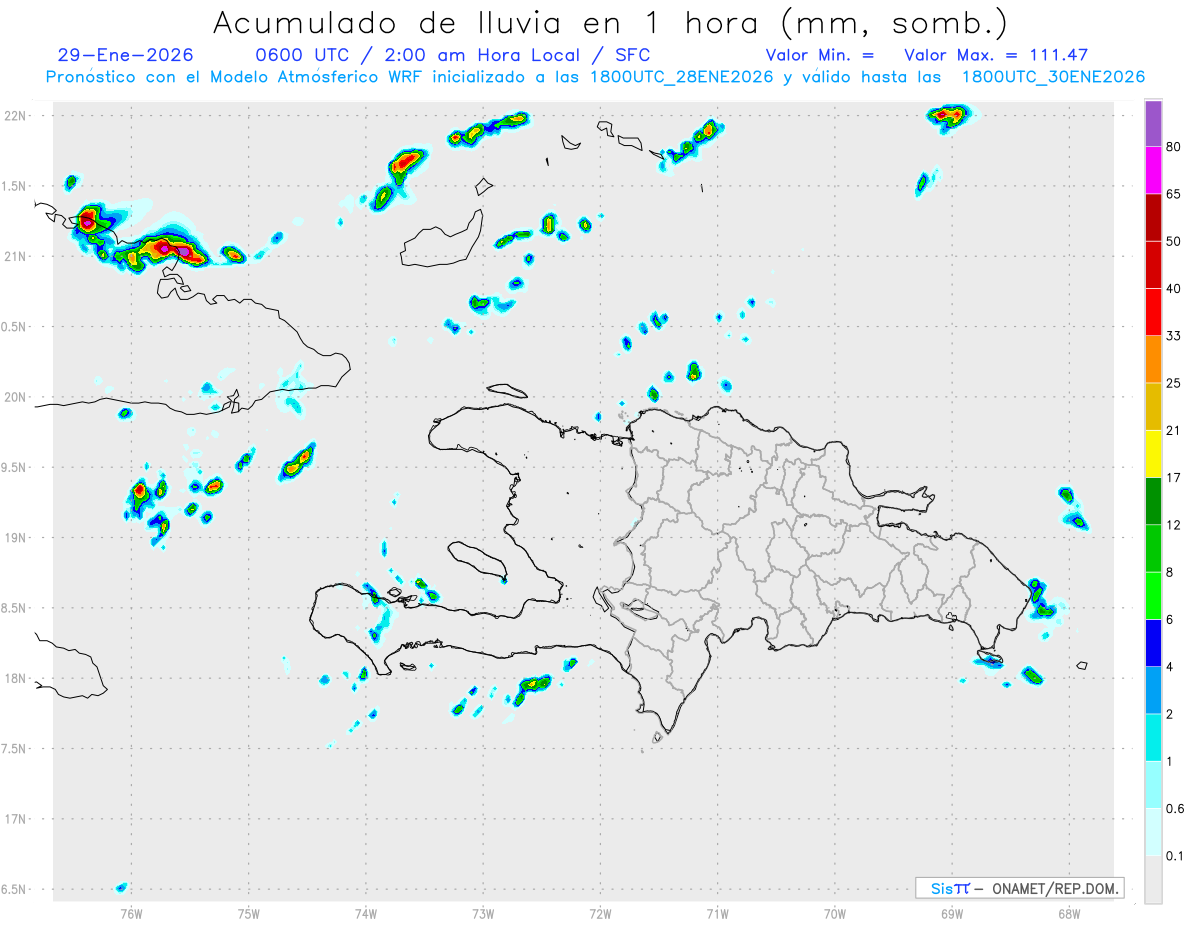Click the palest cyan segment between 0.1 and 0.6

pyautogui.click(x=1153, y=831)
